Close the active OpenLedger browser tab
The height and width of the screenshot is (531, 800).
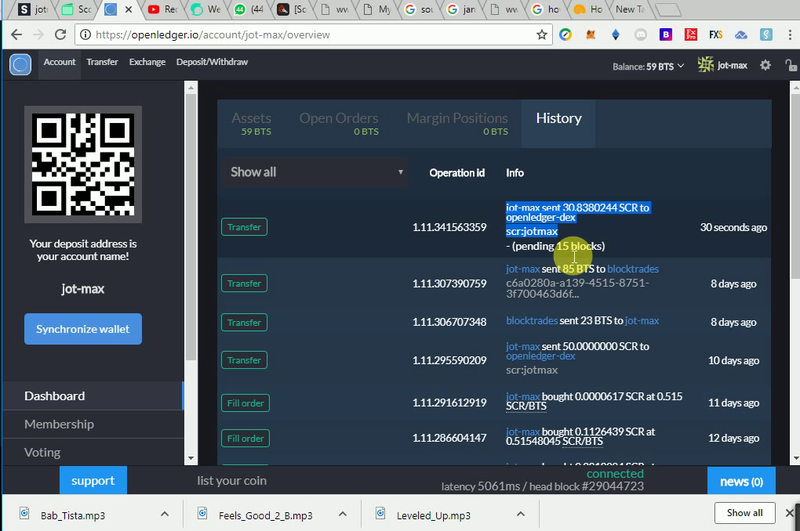pyautogui.click(x=129, y=9)
